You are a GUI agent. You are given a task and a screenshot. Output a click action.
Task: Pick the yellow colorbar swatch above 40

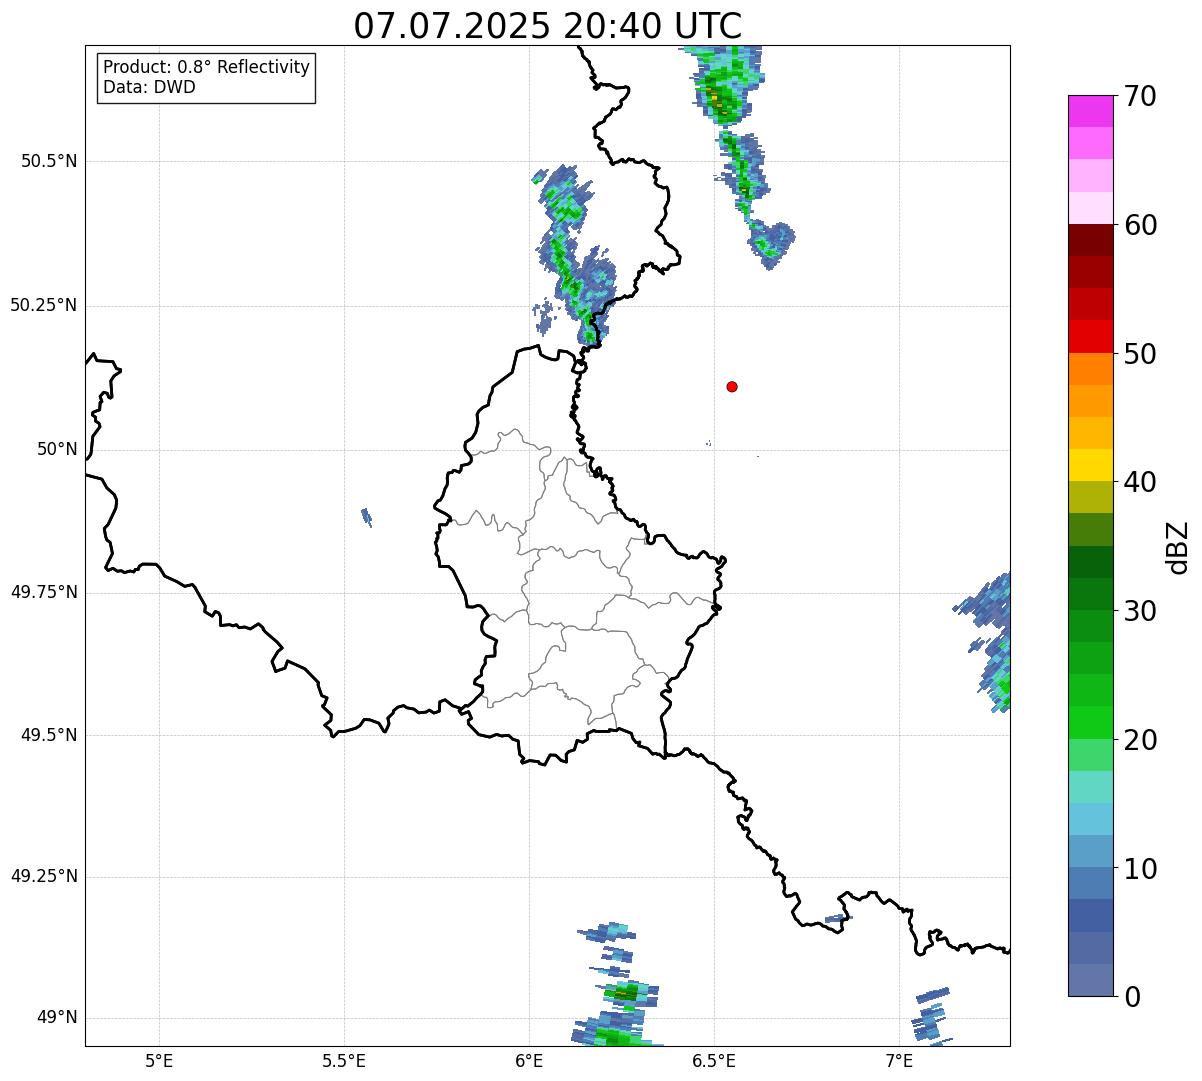coord(1091,465)
